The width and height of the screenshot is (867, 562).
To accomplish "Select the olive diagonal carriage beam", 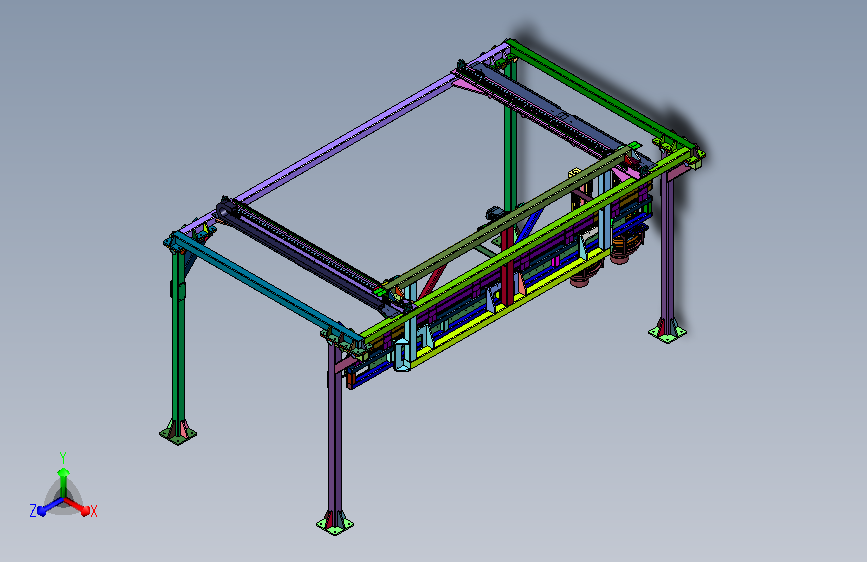I will pos(508,217).
